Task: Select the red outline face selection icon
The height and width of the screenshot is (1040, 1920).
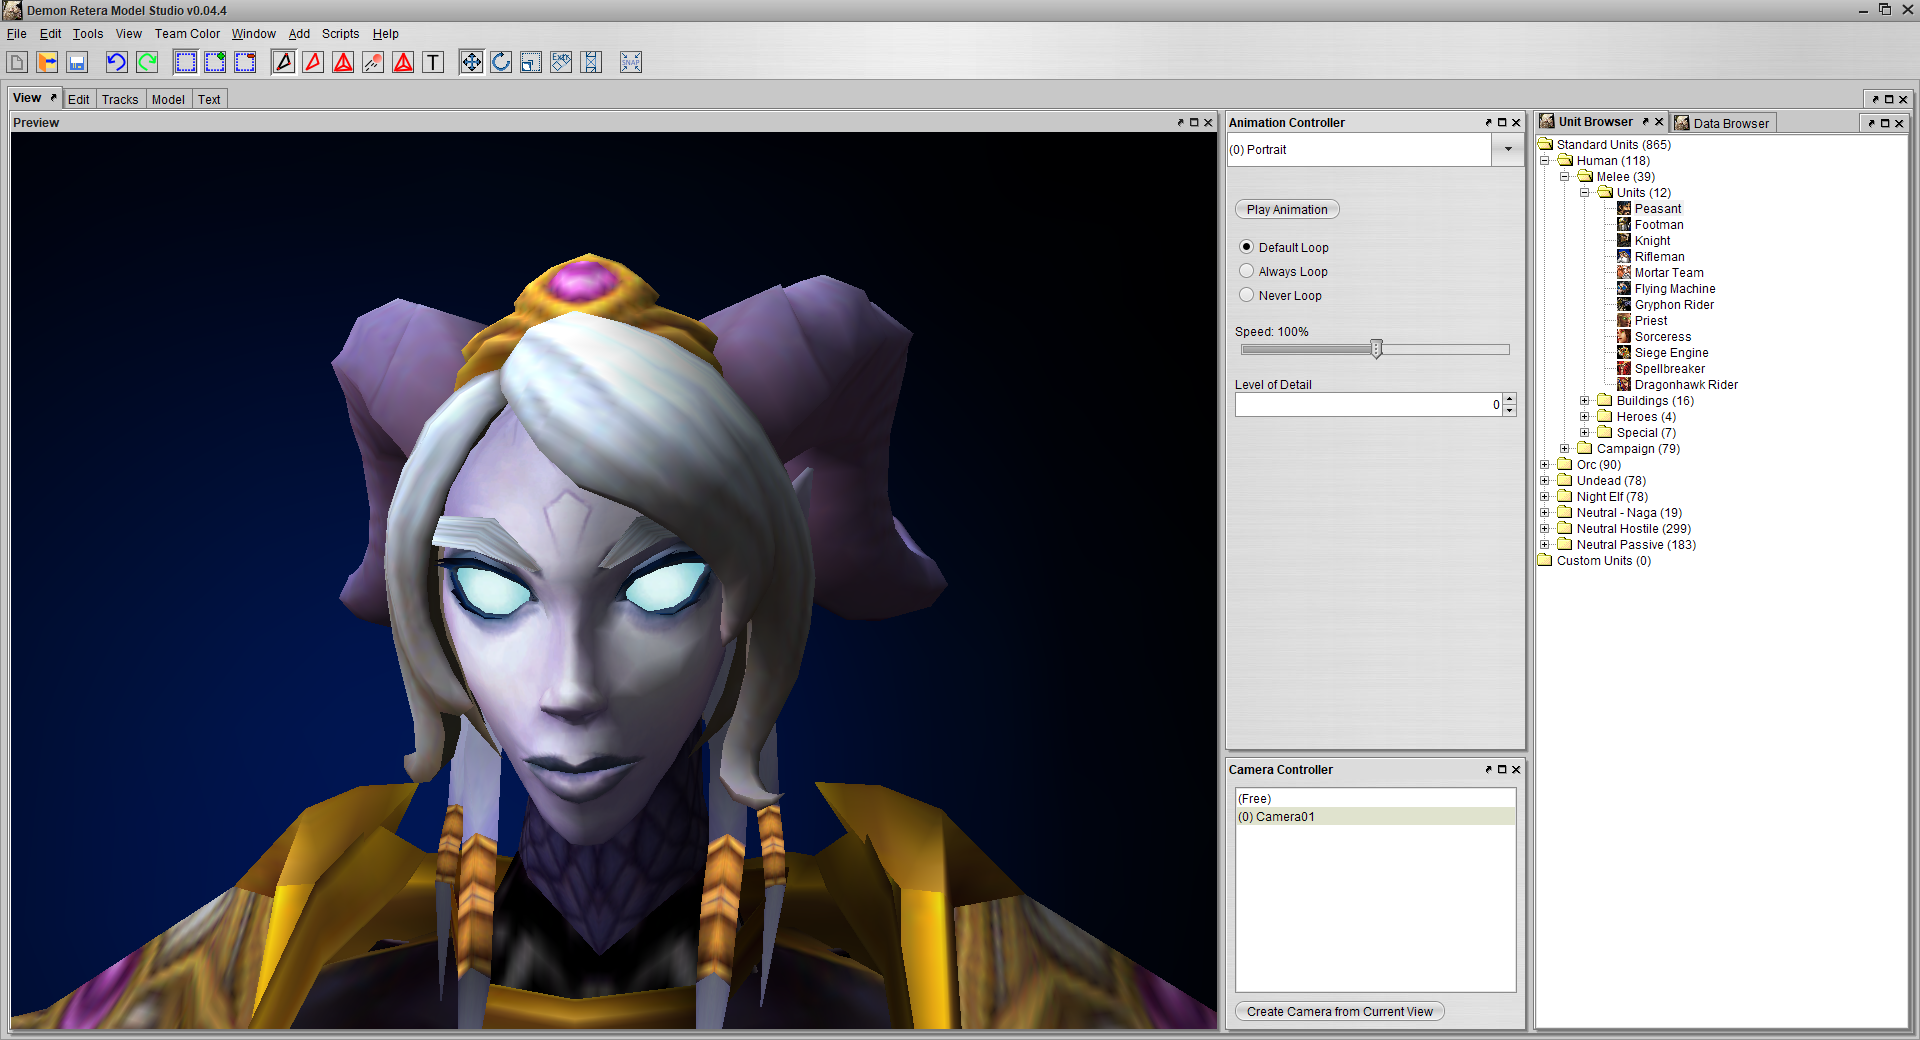Action: pos(313,62)
